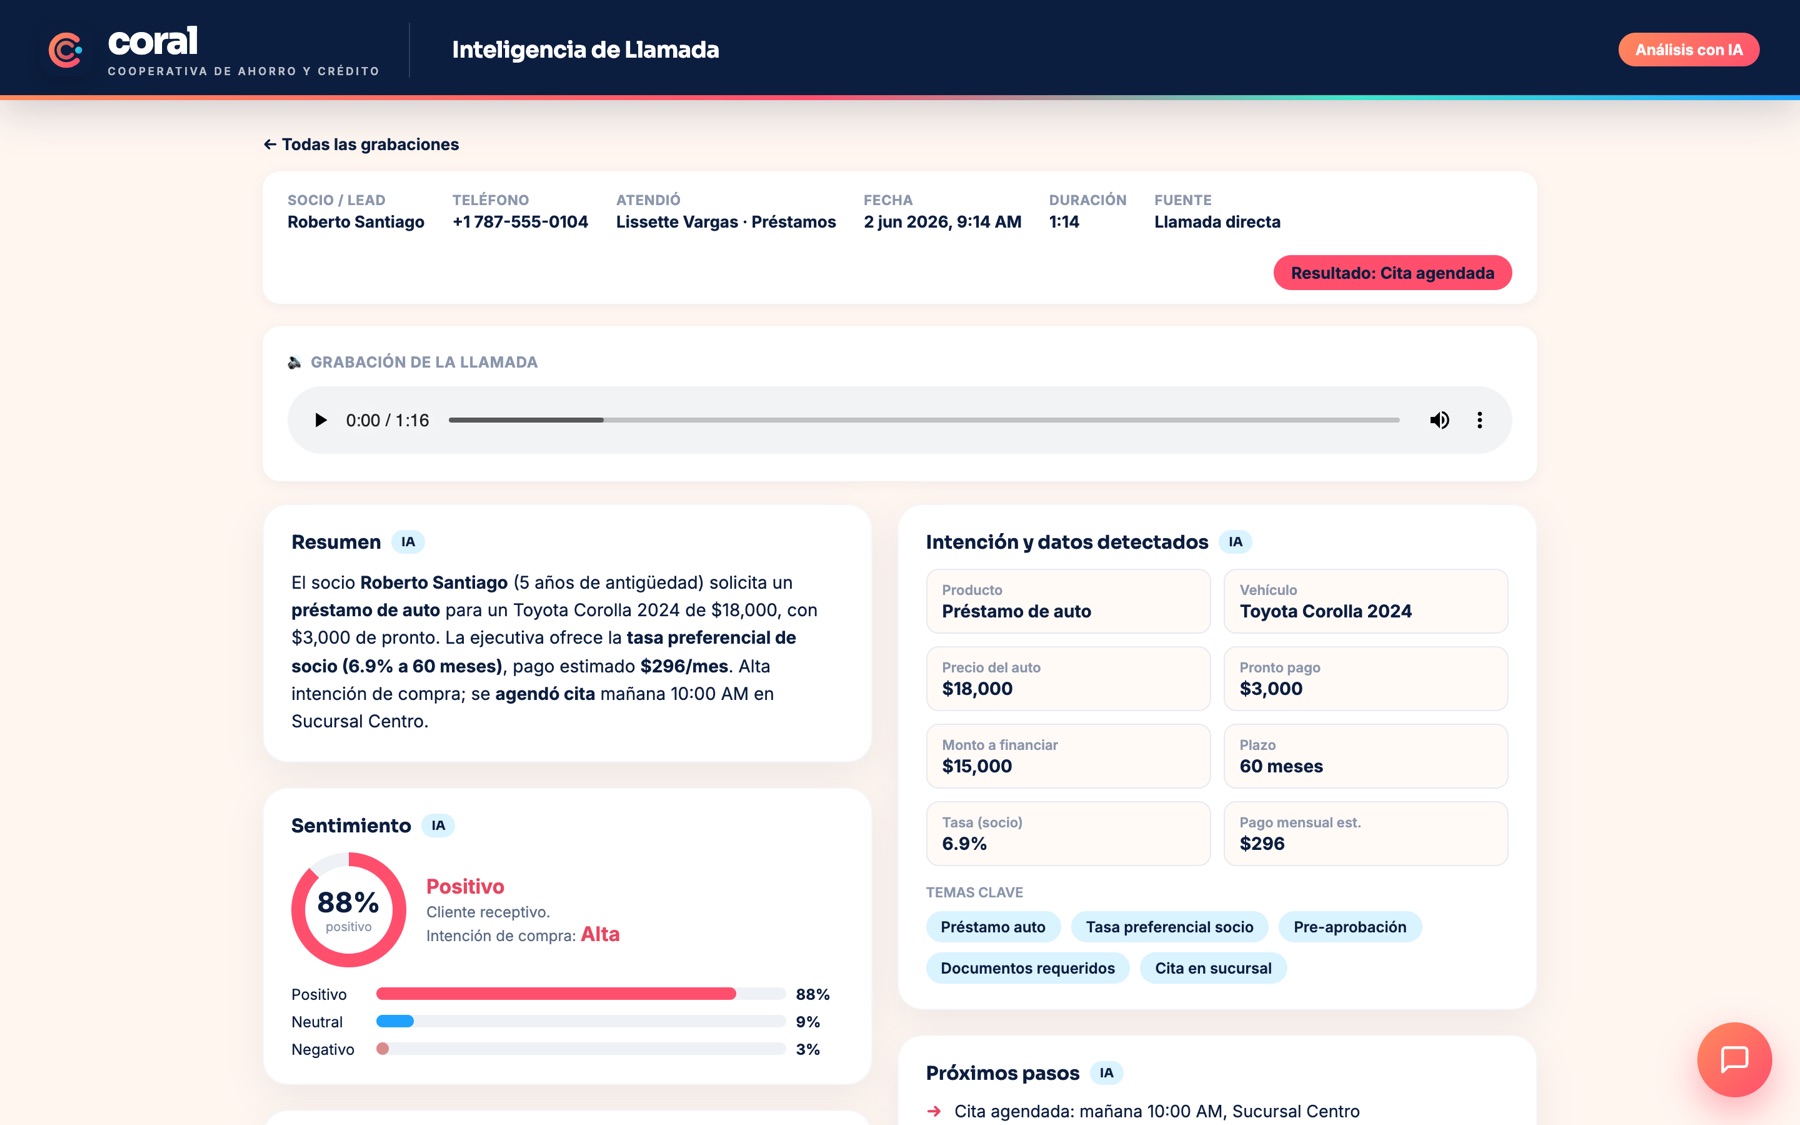Click the Inteligencia de Llamada page title
This screenshot has width=1800, height=1125.
pos(586,50)
